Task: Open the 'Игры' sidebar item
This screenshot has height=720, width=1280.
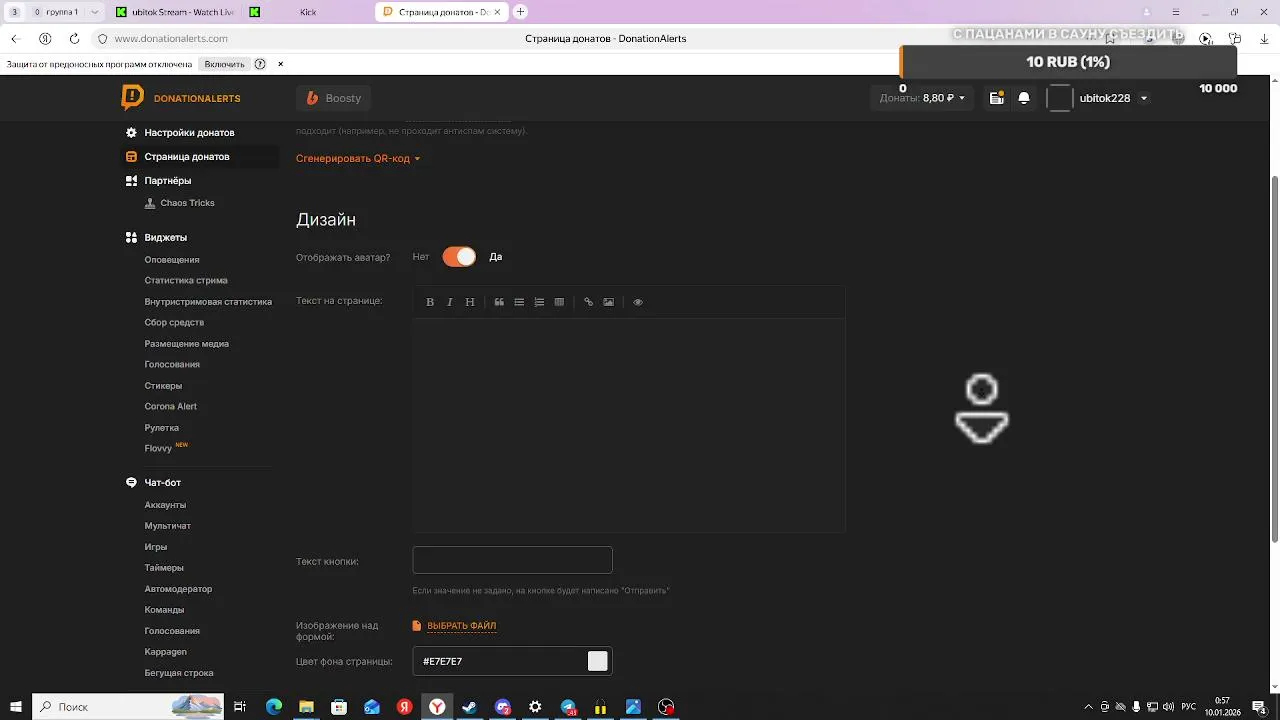Action: 156,547
